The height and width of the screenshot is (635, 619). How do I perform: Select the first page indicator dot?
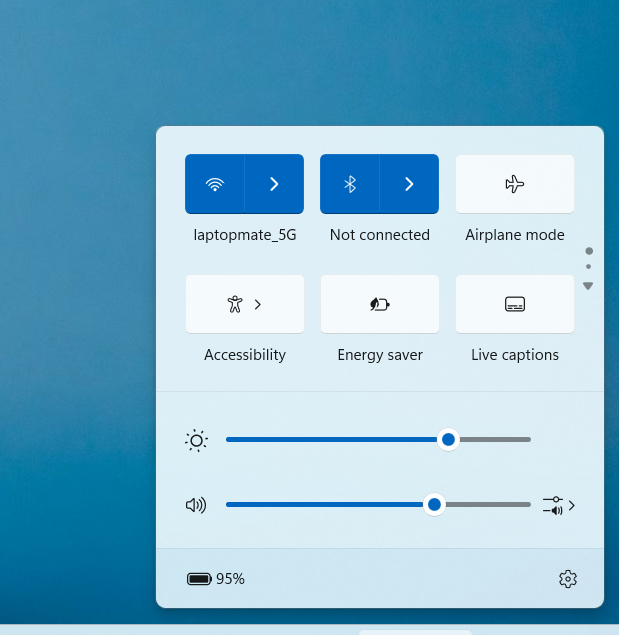point(589,251)
